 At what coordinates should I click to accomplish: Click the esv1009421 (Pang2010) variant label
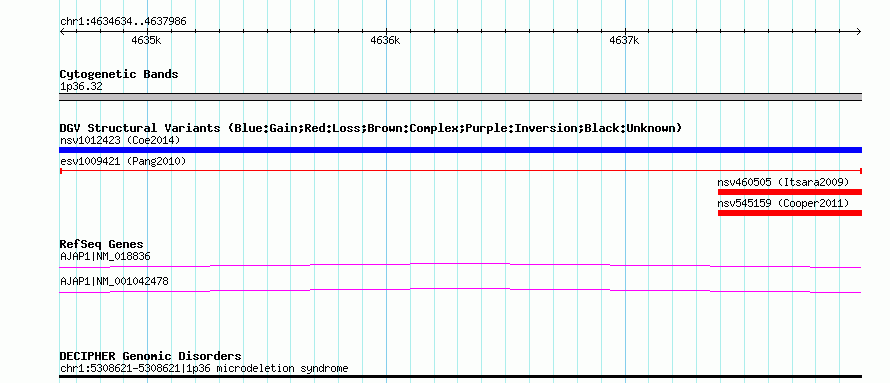[x=123, y=162]
